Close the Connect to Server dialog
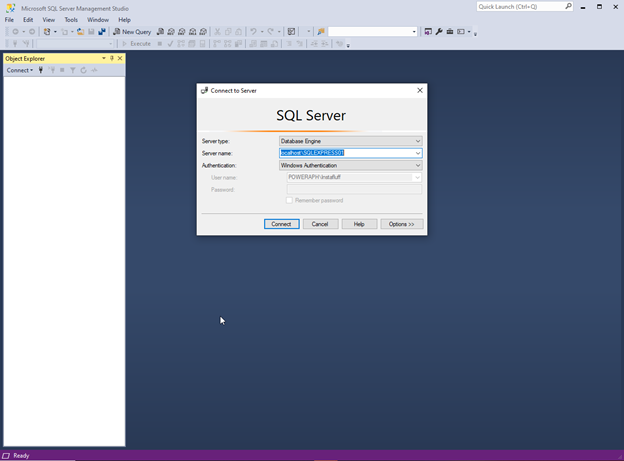 click(x=420, y=90)
